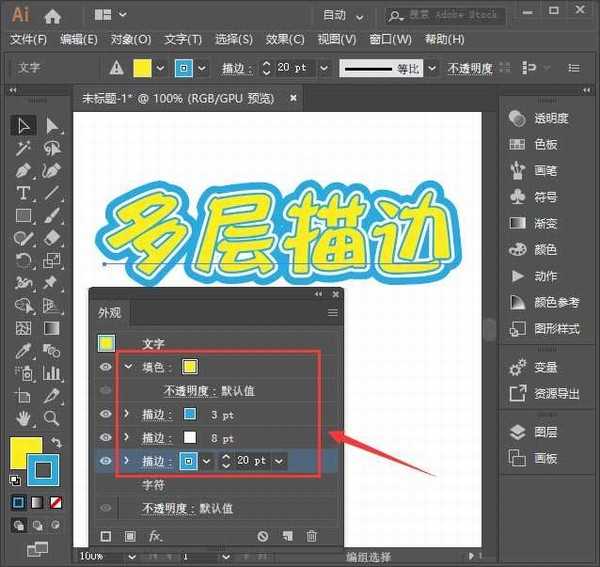Open the 图层 panel
This screenshot has width=600, height=567.
(533, 432)
